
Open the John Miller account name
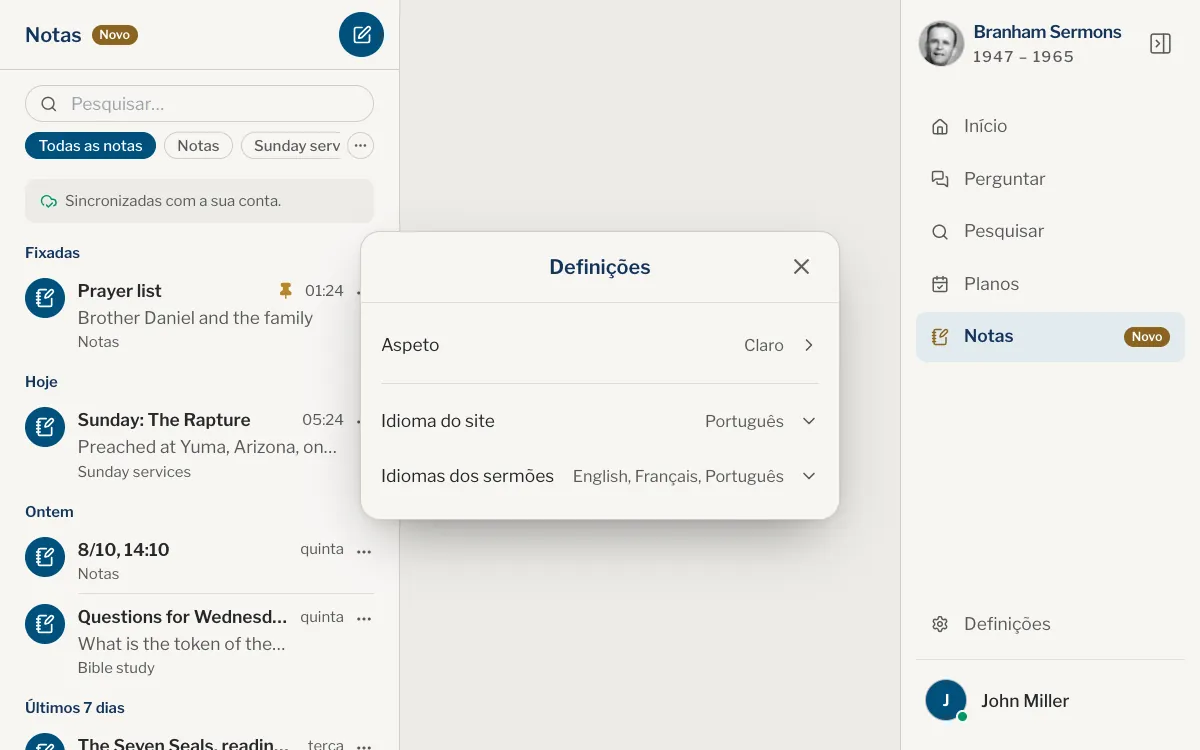pyautogui.click(x=1025, y=701)
